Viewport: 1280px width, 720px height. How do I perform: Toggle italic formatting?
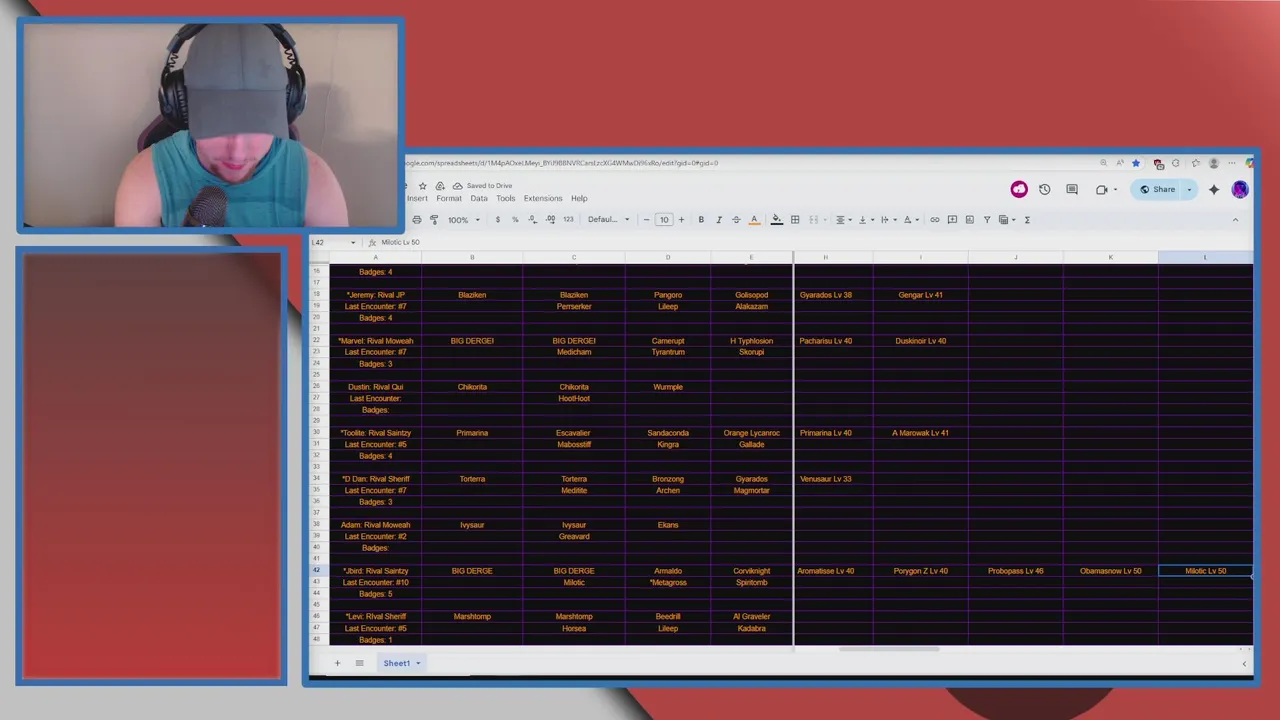tap(718, 220)
